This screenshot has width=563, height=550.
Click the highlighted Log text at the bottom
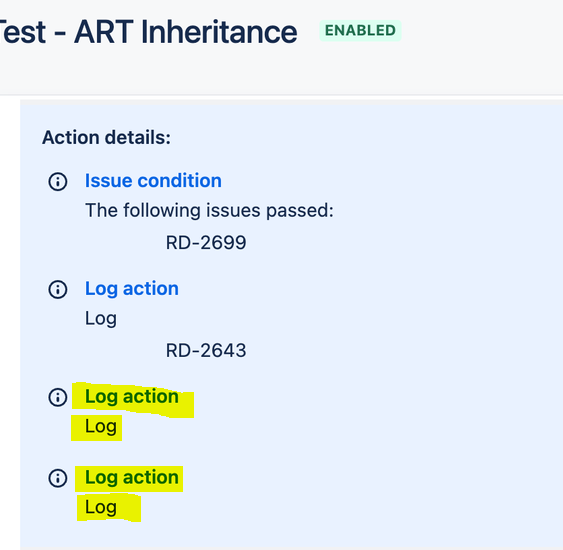pyautogui.click(x=101, y=508)
